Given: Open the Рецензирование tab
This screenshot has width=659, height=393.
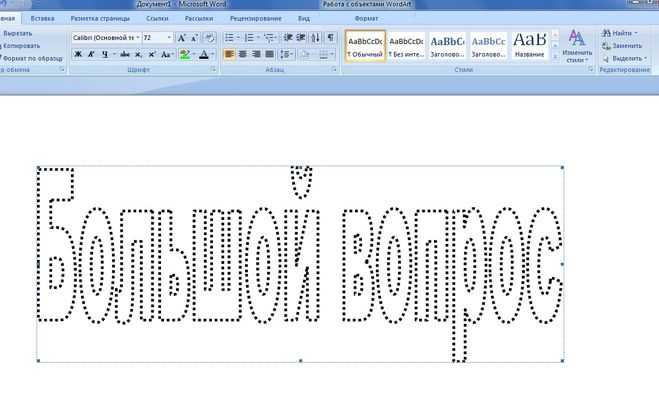Looking at the screenshot, I should (256, 18).
